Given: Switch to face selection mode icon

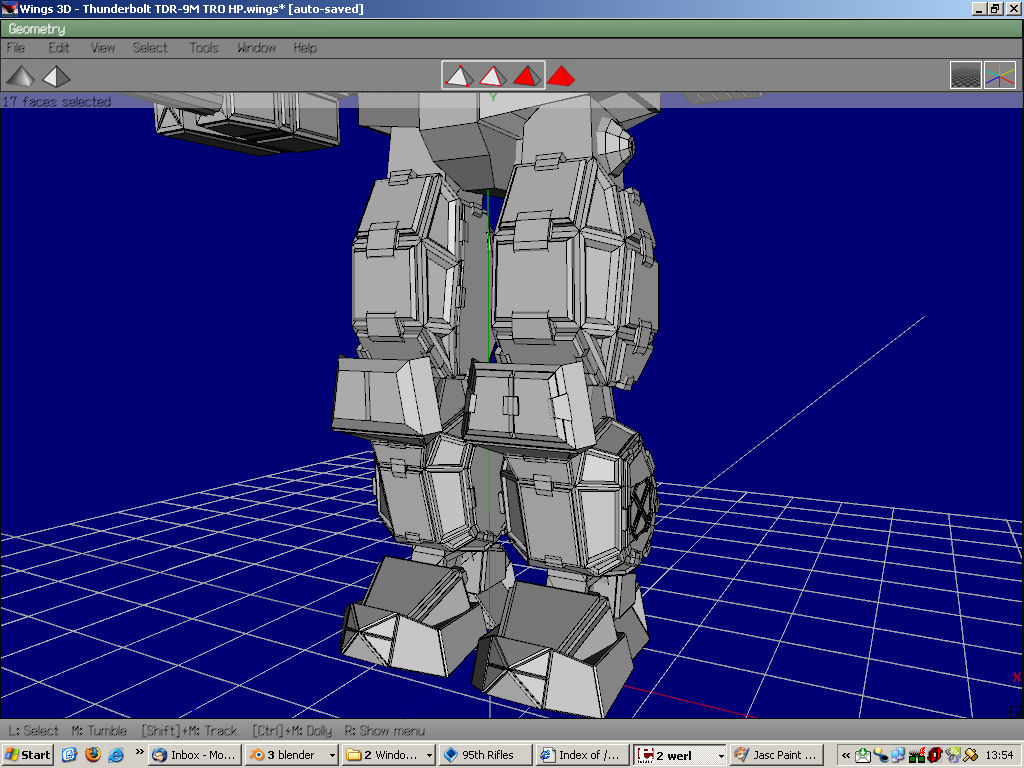Looking at the screenshot, I should click(526, 75).
